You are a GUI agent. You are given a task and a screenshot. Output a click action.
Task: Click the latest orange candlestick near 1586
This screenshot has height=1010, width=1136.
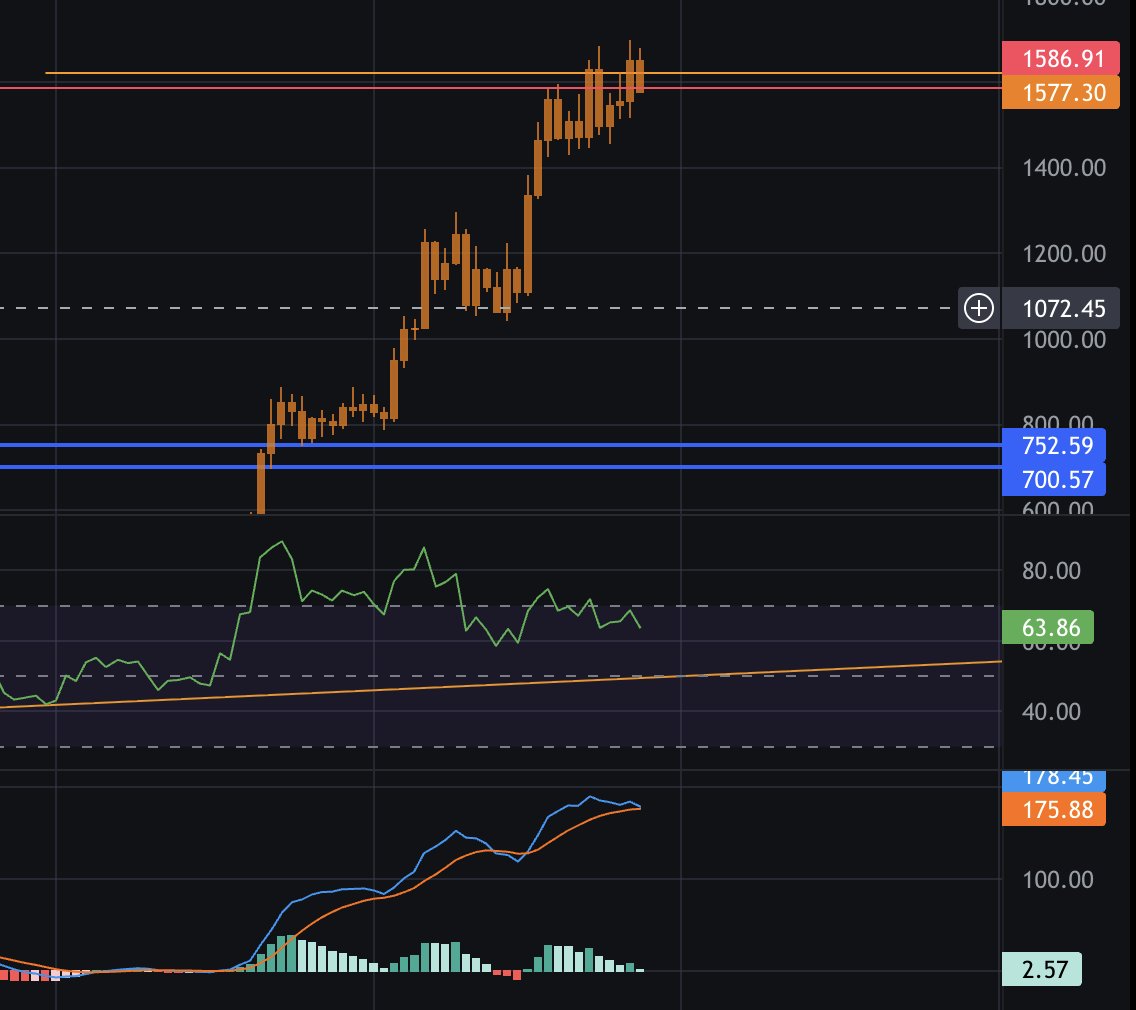coord(640,76)
